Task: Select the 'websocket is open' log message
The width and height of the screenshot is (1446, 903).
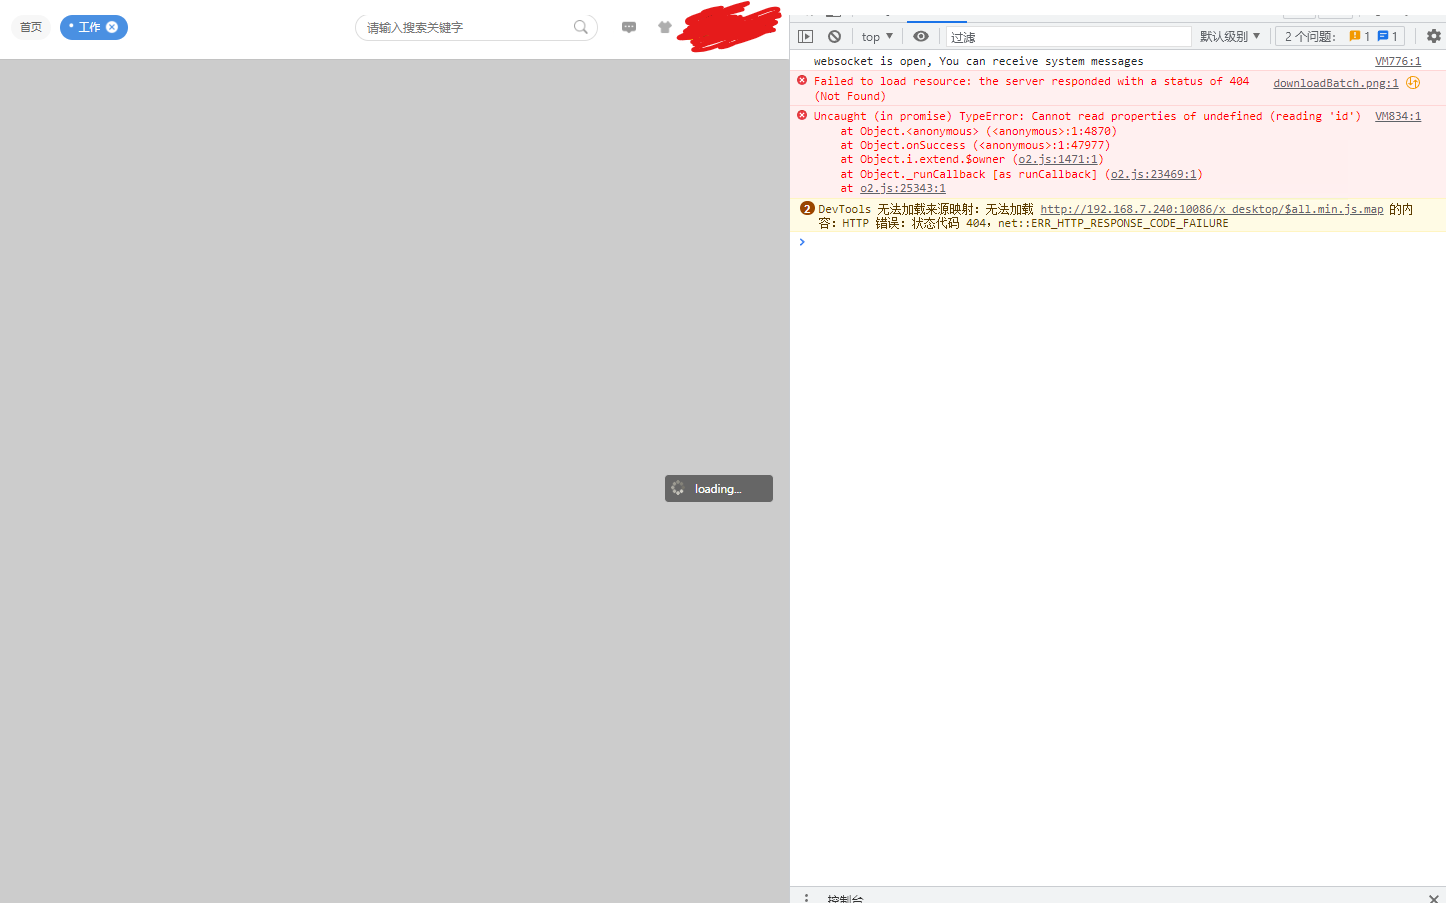Action: (x=978, y=61)
